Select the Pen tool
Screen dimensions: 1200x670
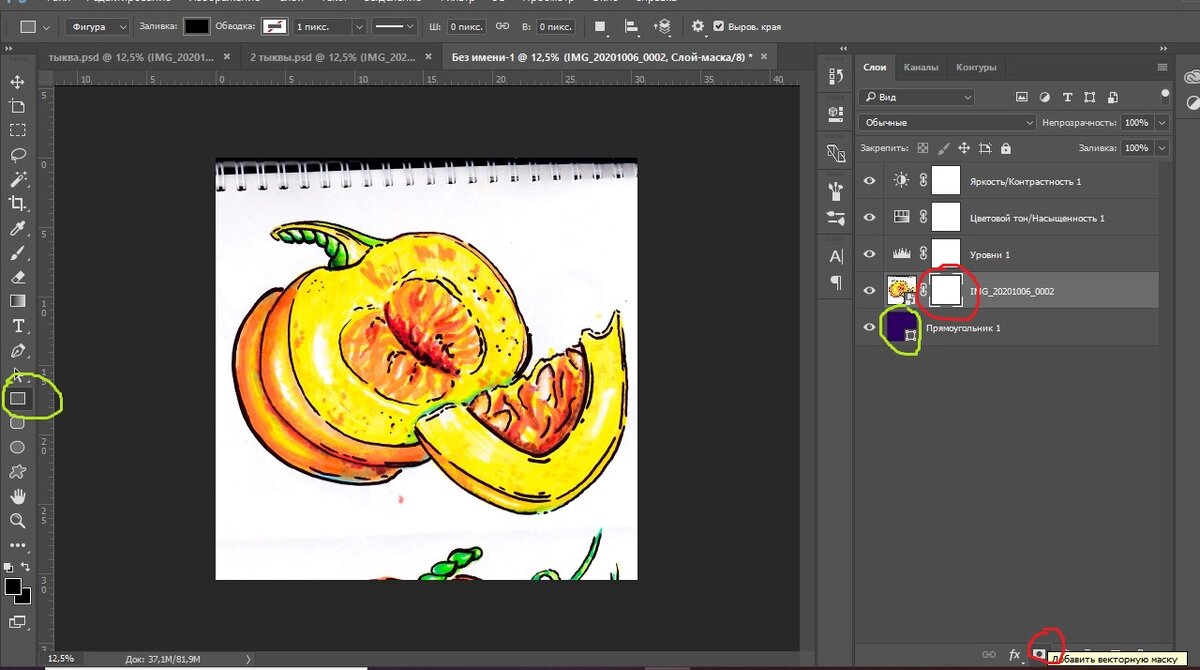(17, 351)
